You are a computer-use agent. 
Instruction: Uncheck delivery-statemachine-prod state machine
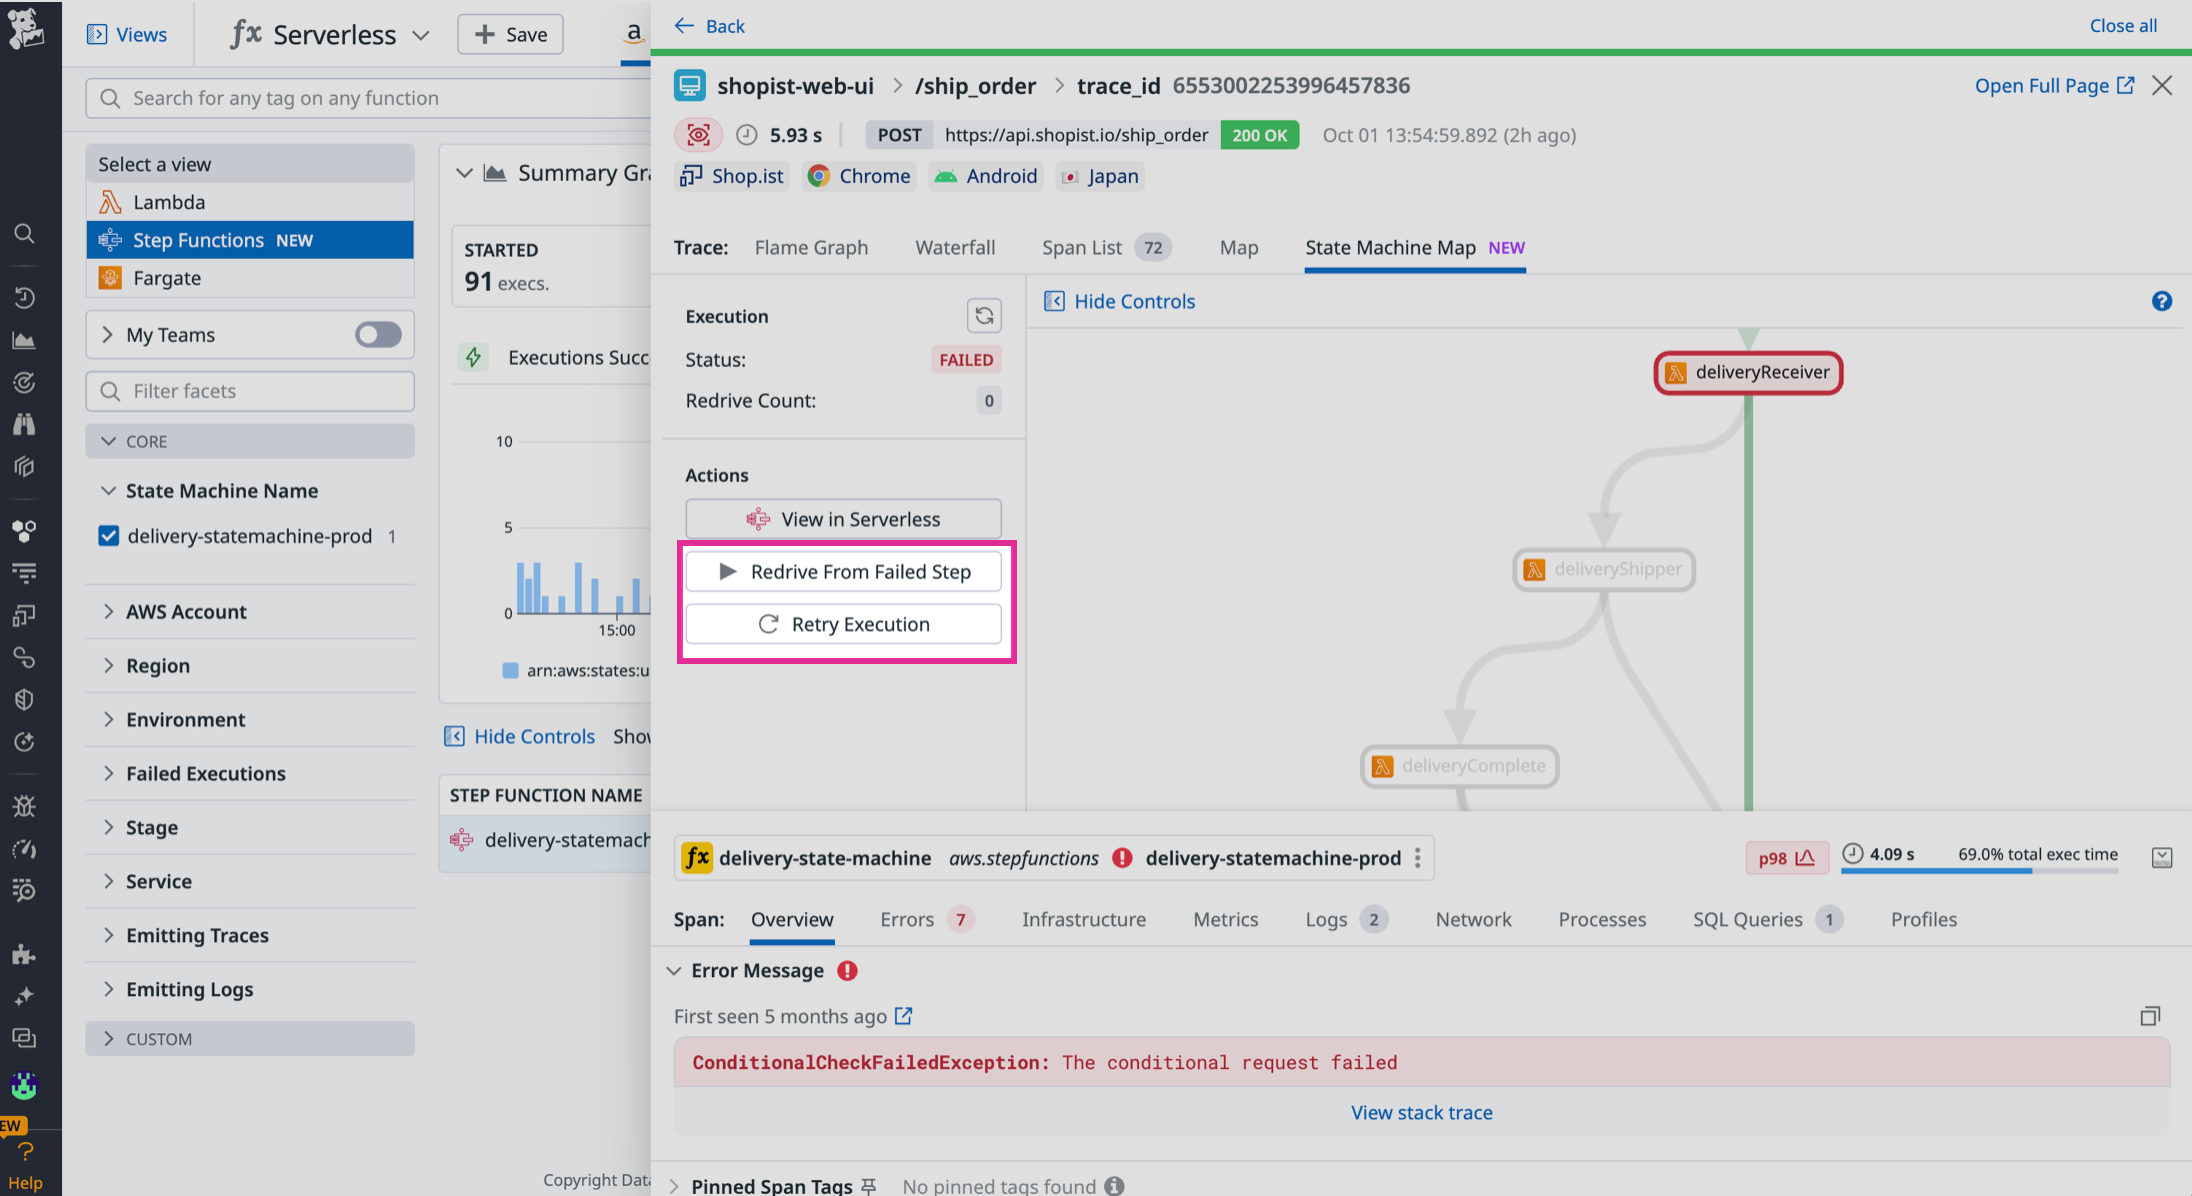click(108, 535)
